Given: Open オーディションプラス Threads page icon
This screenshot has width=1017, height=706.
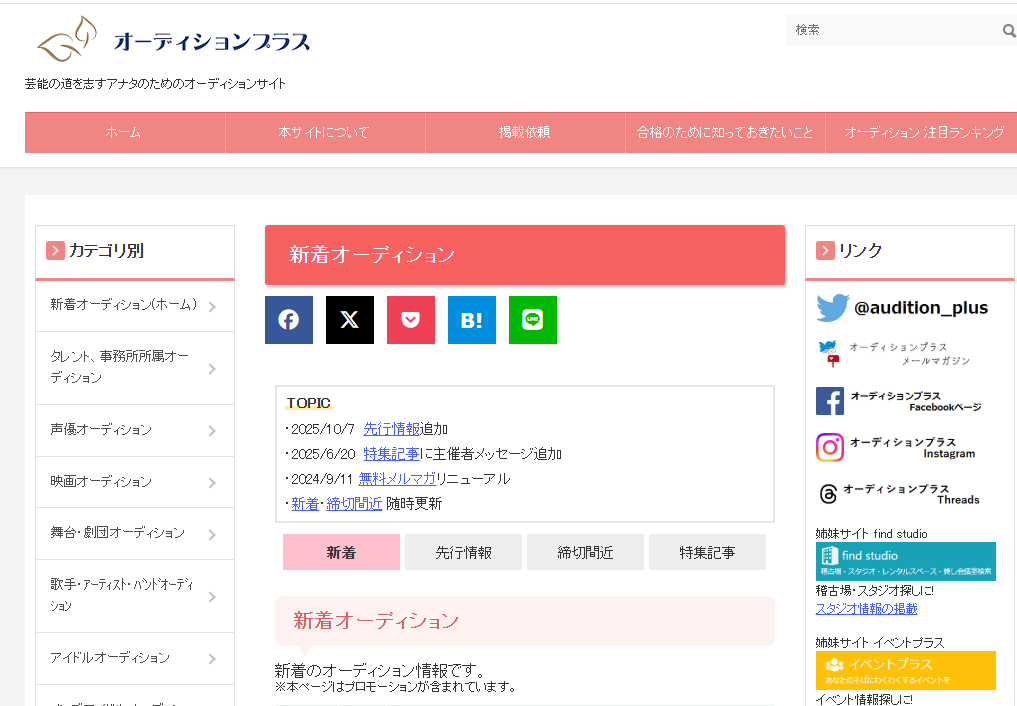Looking at the screenshot, I should (x=829, y=494).
